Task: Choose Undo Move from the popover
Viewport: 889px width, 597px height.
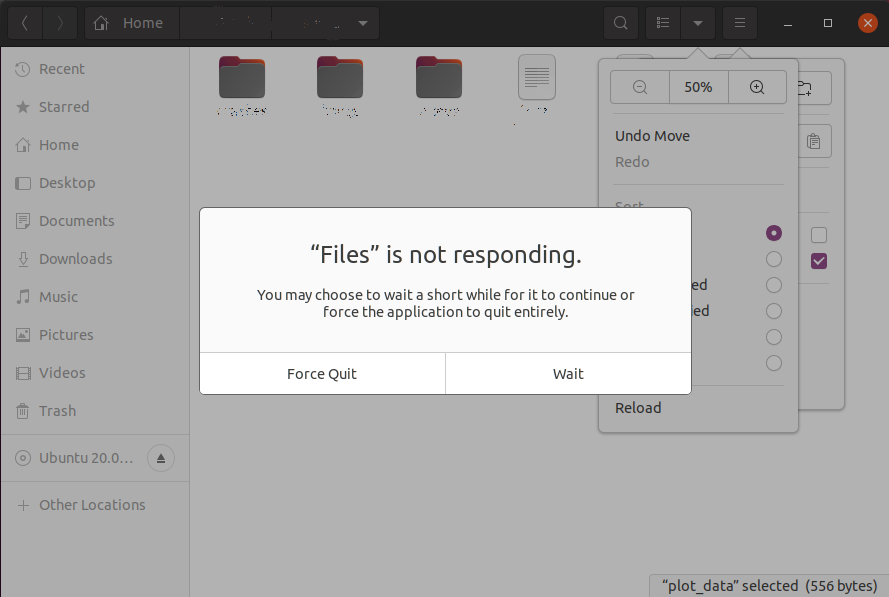Action: (652, 136)
